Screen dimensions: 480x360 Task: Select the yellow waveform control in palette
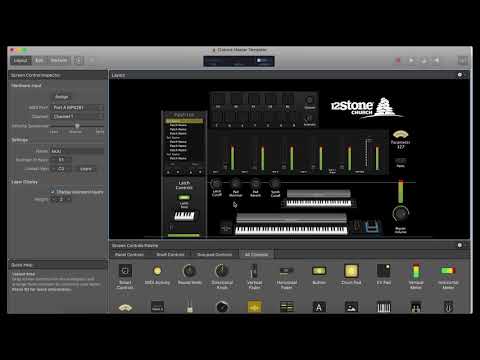(255, 307)
